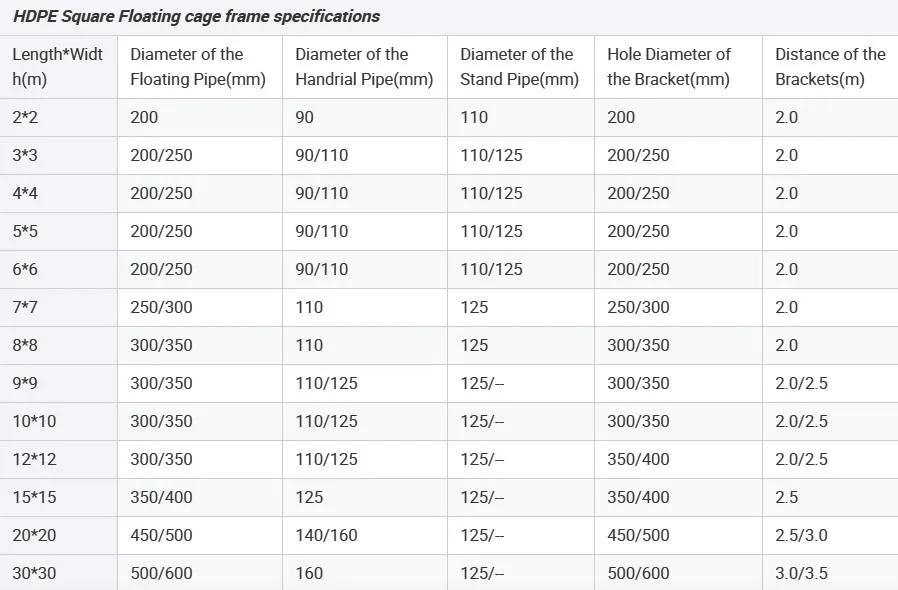Select the 500/600 bracket hole diameter cell
The height and width of the screenshot is (590, 898).
tap(638, 574)
